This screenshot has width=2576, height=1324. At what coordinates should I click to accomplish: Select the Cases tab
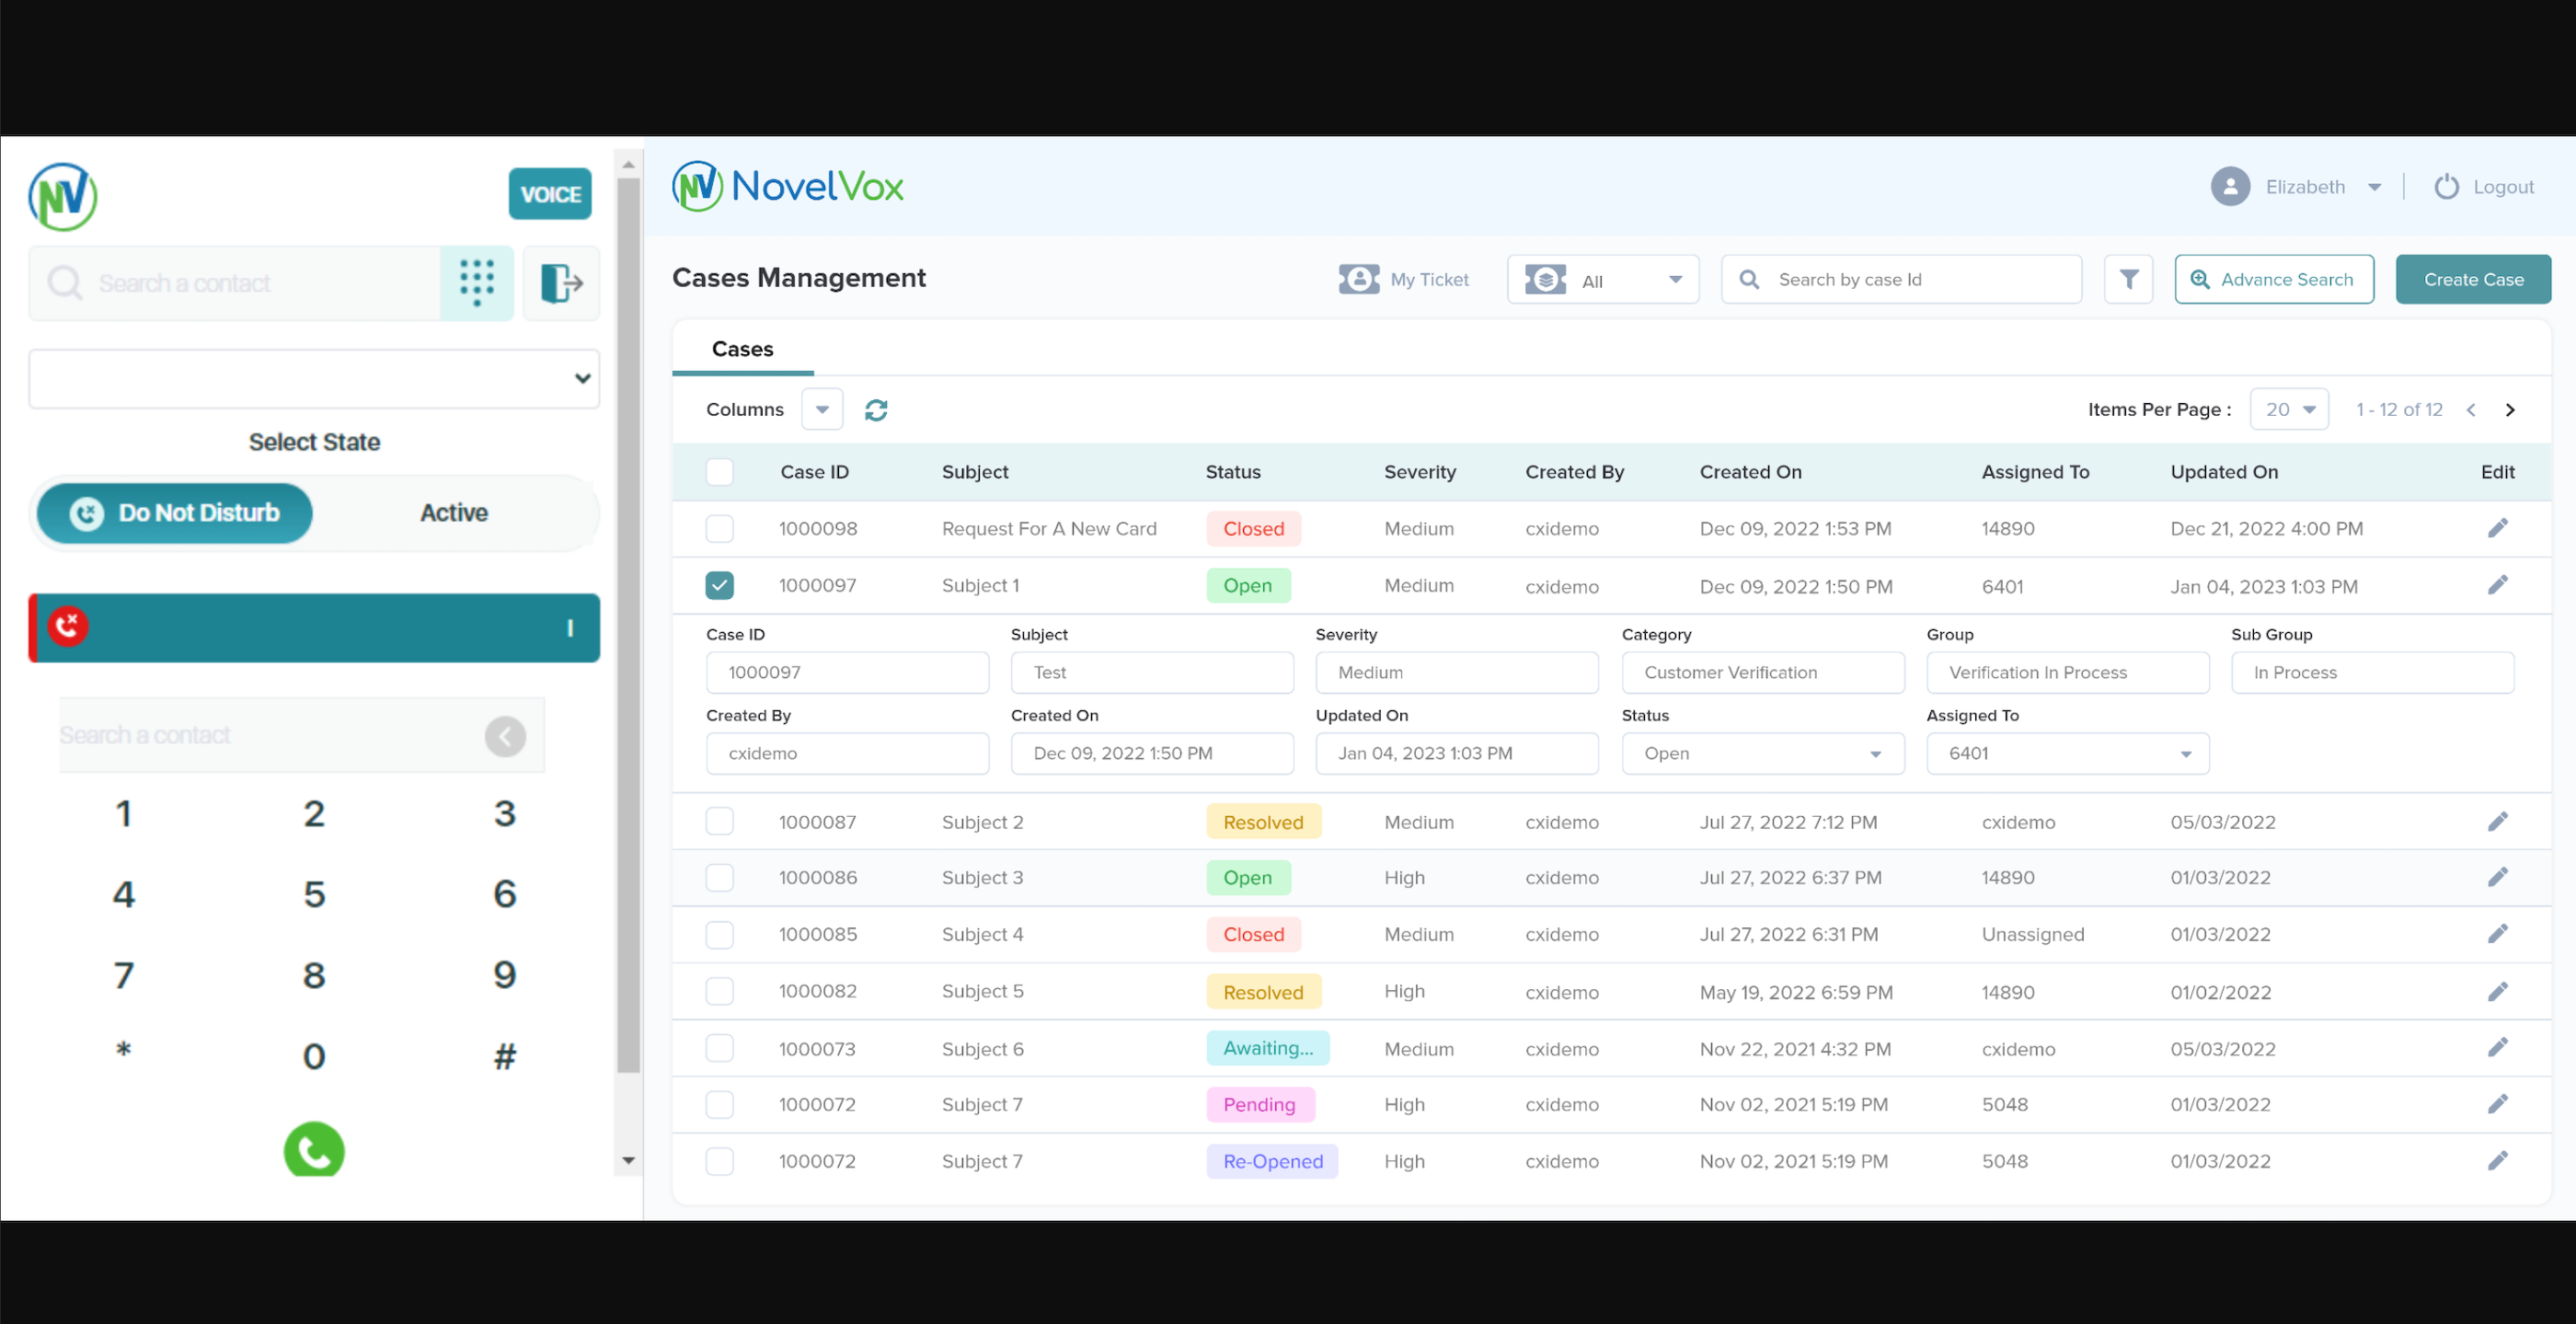(x=742, y=349)
